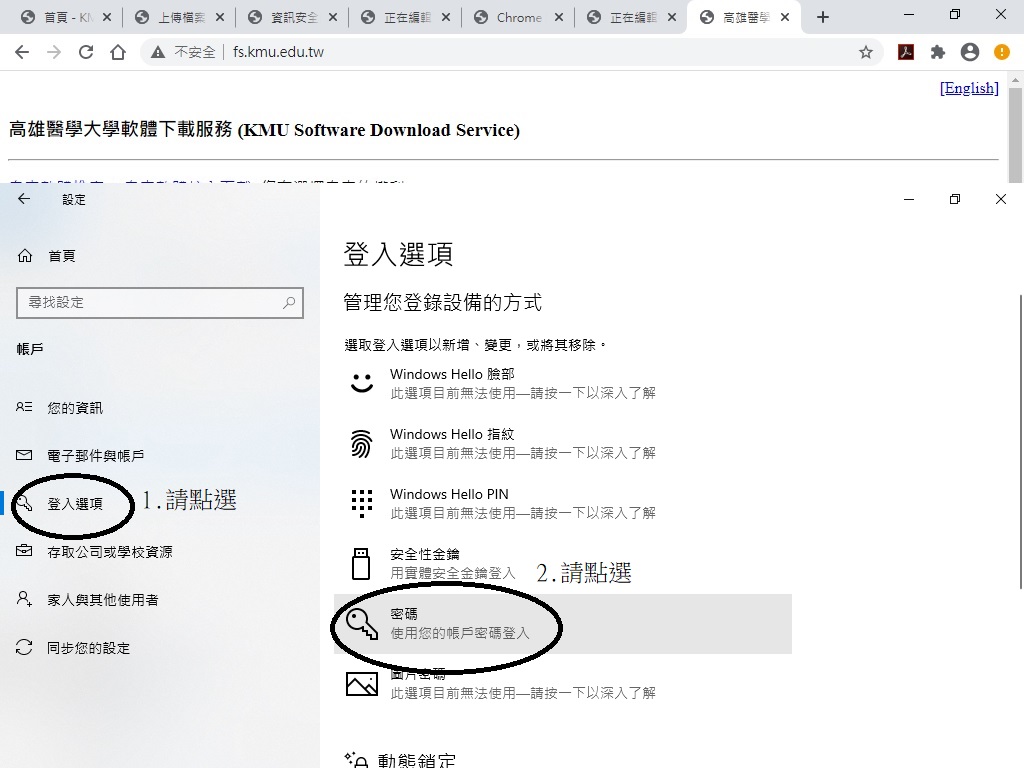
Task: Close the 首頁 - KM browser tab
Action: [107, 18]
